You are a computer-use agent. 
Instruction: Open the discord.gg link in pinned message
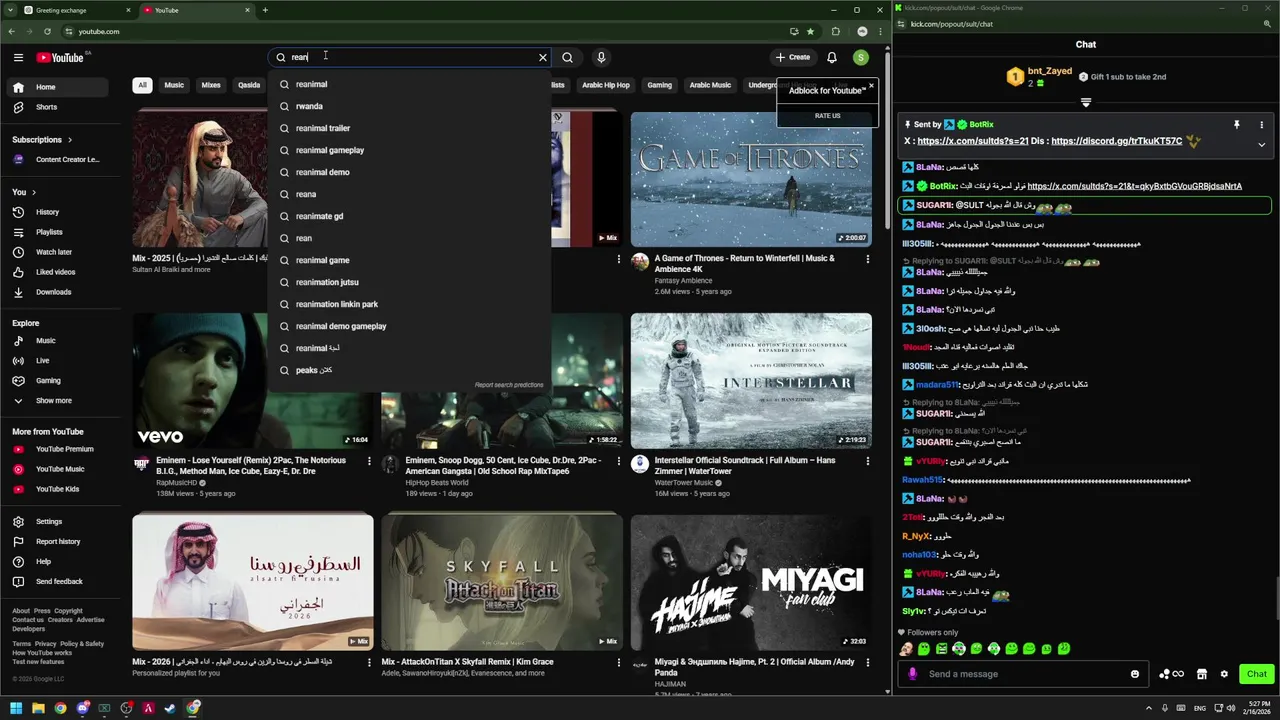click(x=1116, y=141)
